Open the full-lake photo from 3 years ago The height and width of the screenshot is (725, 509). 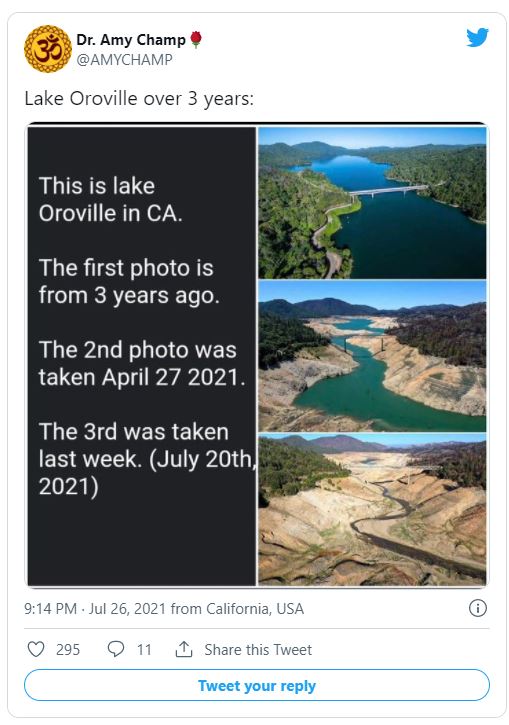(372, 203)
